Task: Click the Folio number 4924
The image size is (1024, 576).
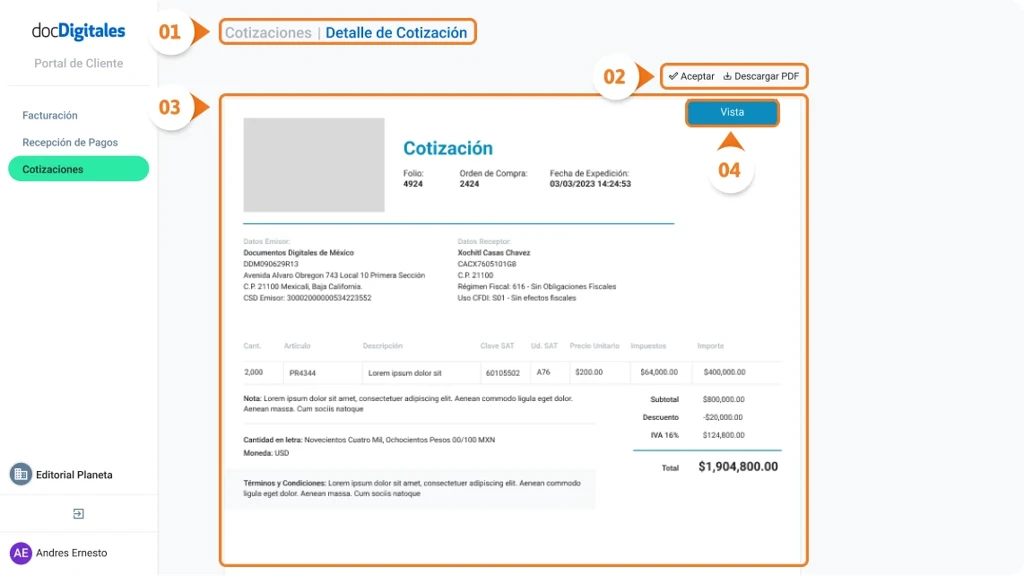Action: 413,184
